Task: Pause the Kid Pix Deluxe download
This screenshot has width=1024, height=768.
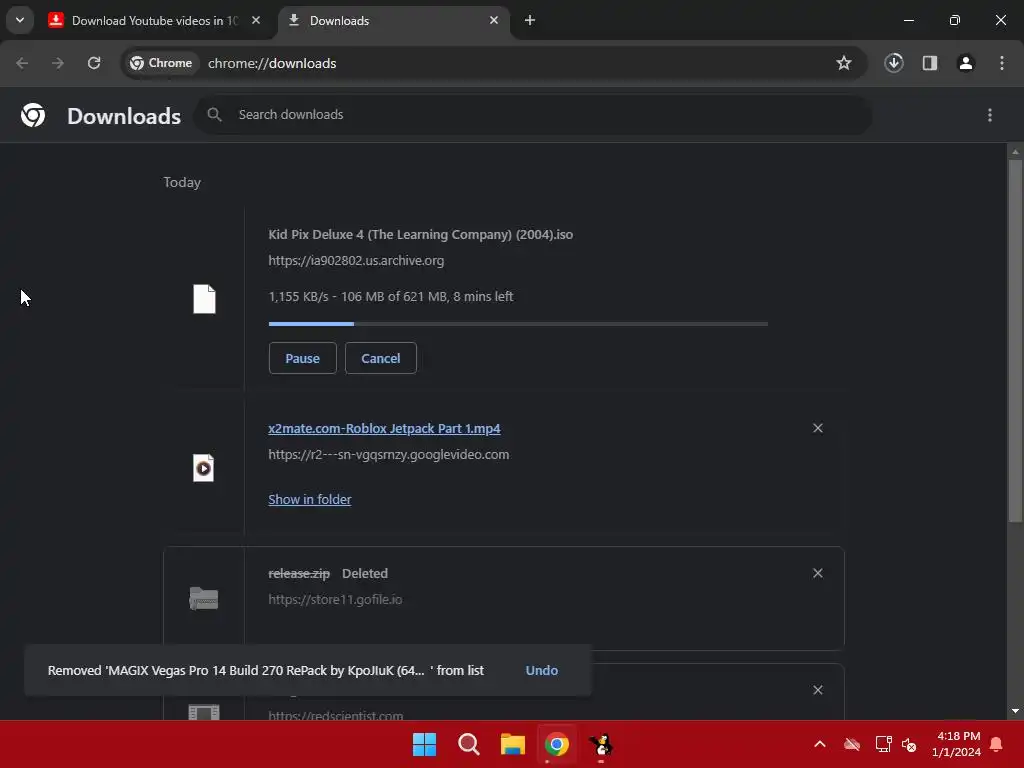Action: (302, 358)
